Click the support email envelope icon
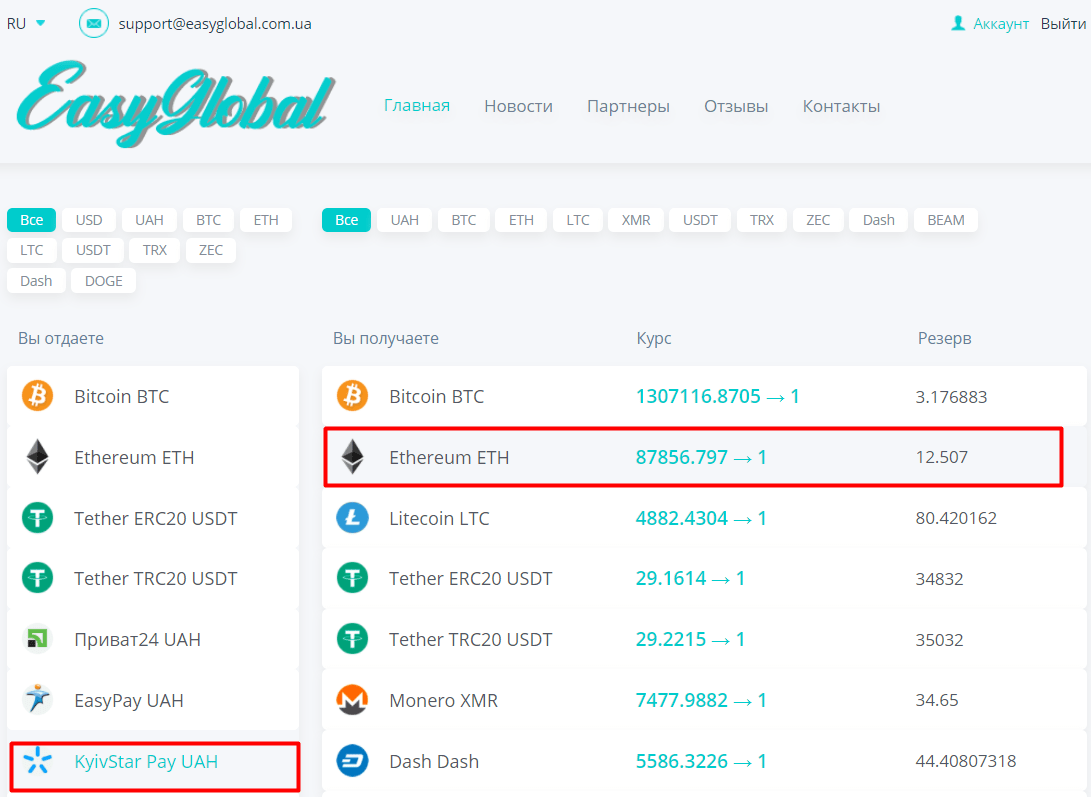 click(x=94, y=23)
